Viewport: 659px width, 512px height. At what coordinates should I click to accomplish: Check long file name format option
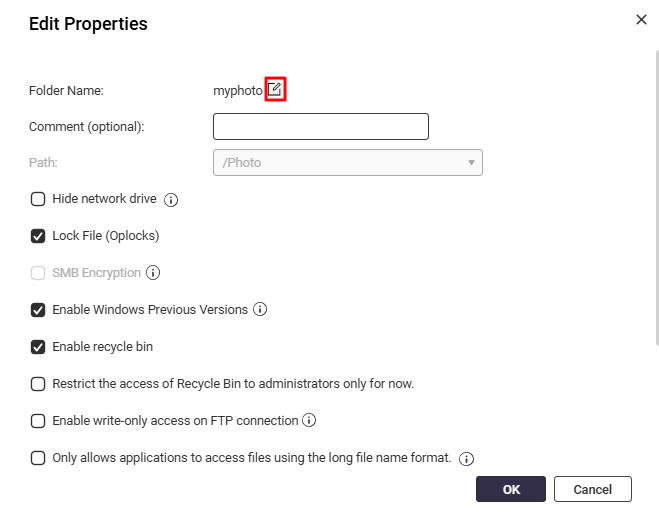[38, 458]
